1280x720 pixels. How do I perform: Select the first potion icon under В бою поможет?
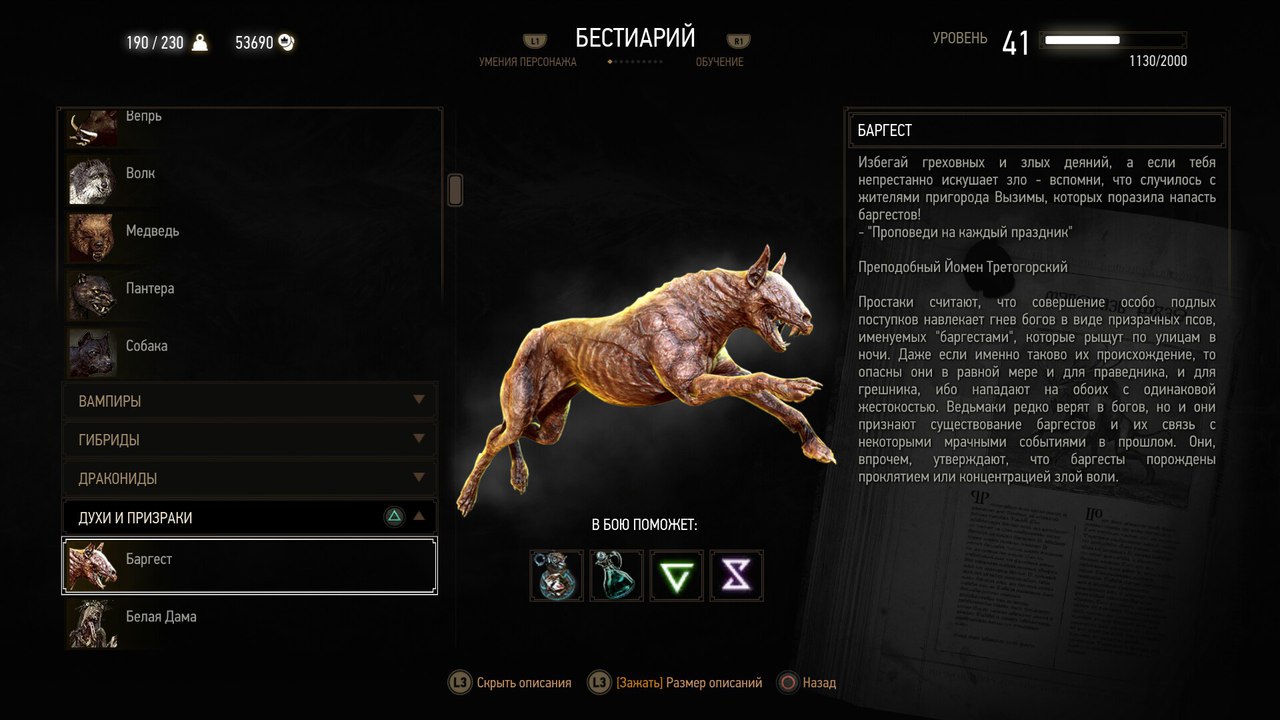click(557, 575)
